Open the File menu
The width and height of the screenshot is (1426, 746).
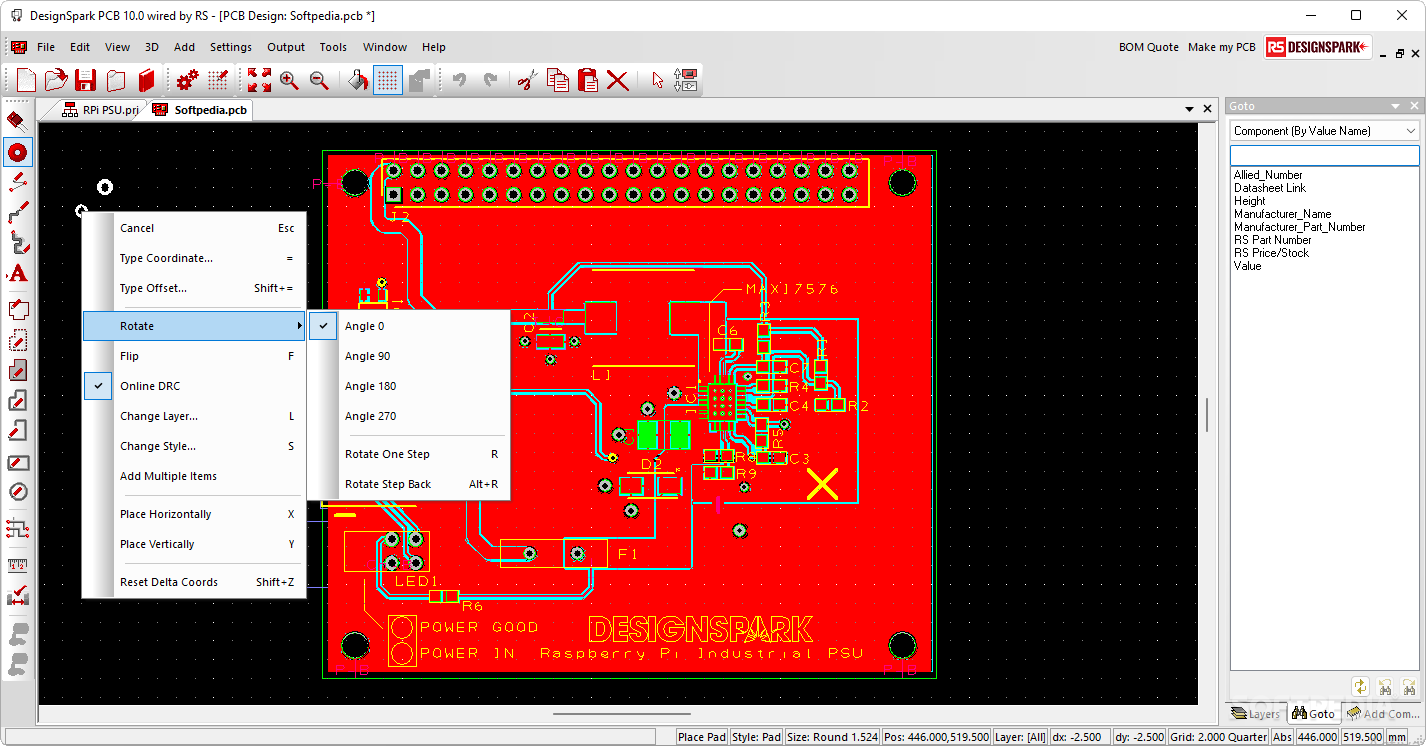click(x=46, y=47)
